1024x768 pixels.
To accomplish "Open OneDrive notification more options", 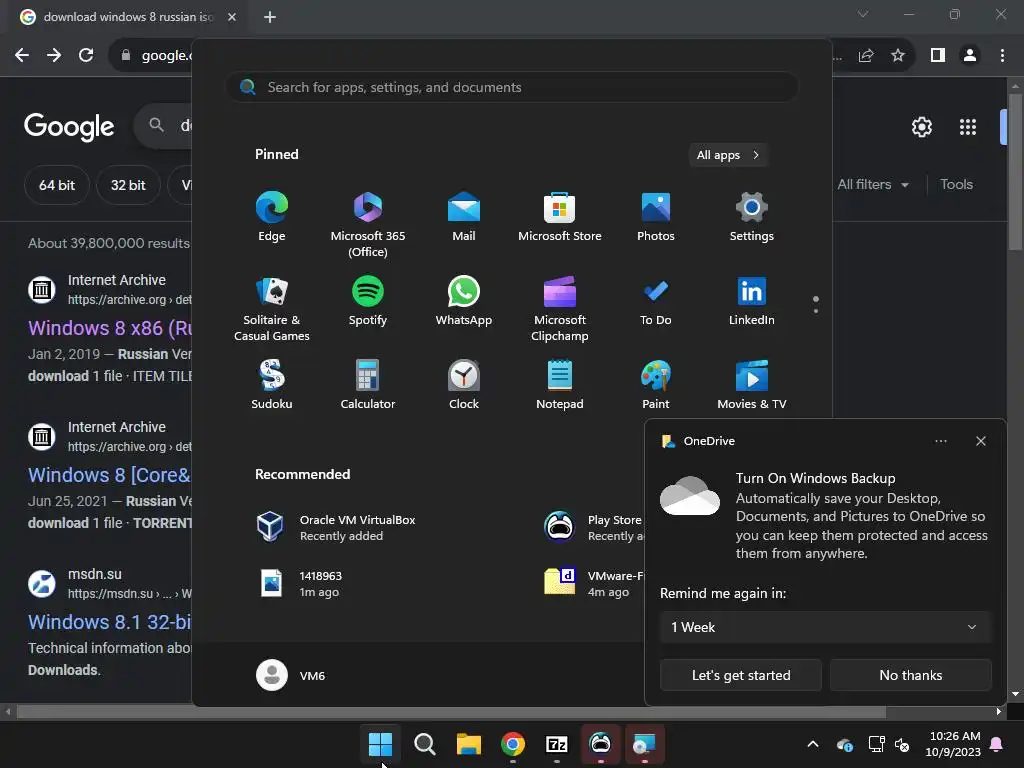I will pyautogui.click(x=940, y=441).
